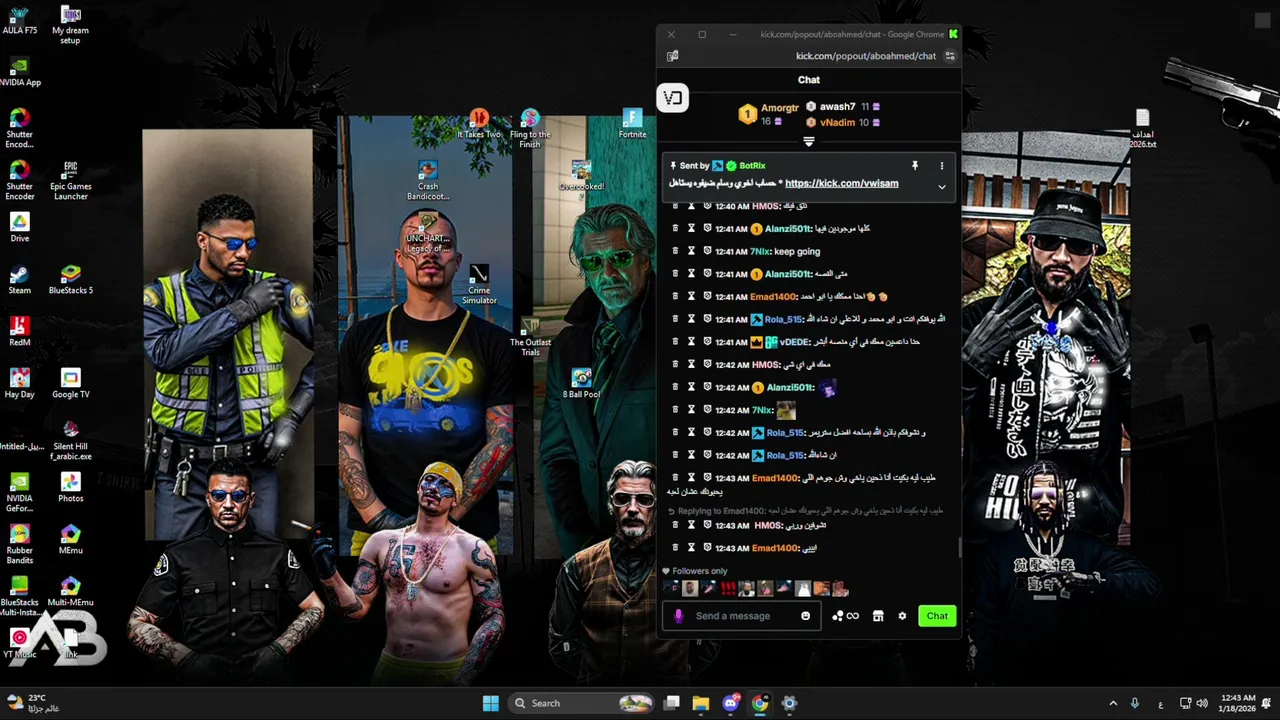Launch Crime Simulator desktop icon
The width and height of the screenshot is (1280, 720).
click(479, 285)
